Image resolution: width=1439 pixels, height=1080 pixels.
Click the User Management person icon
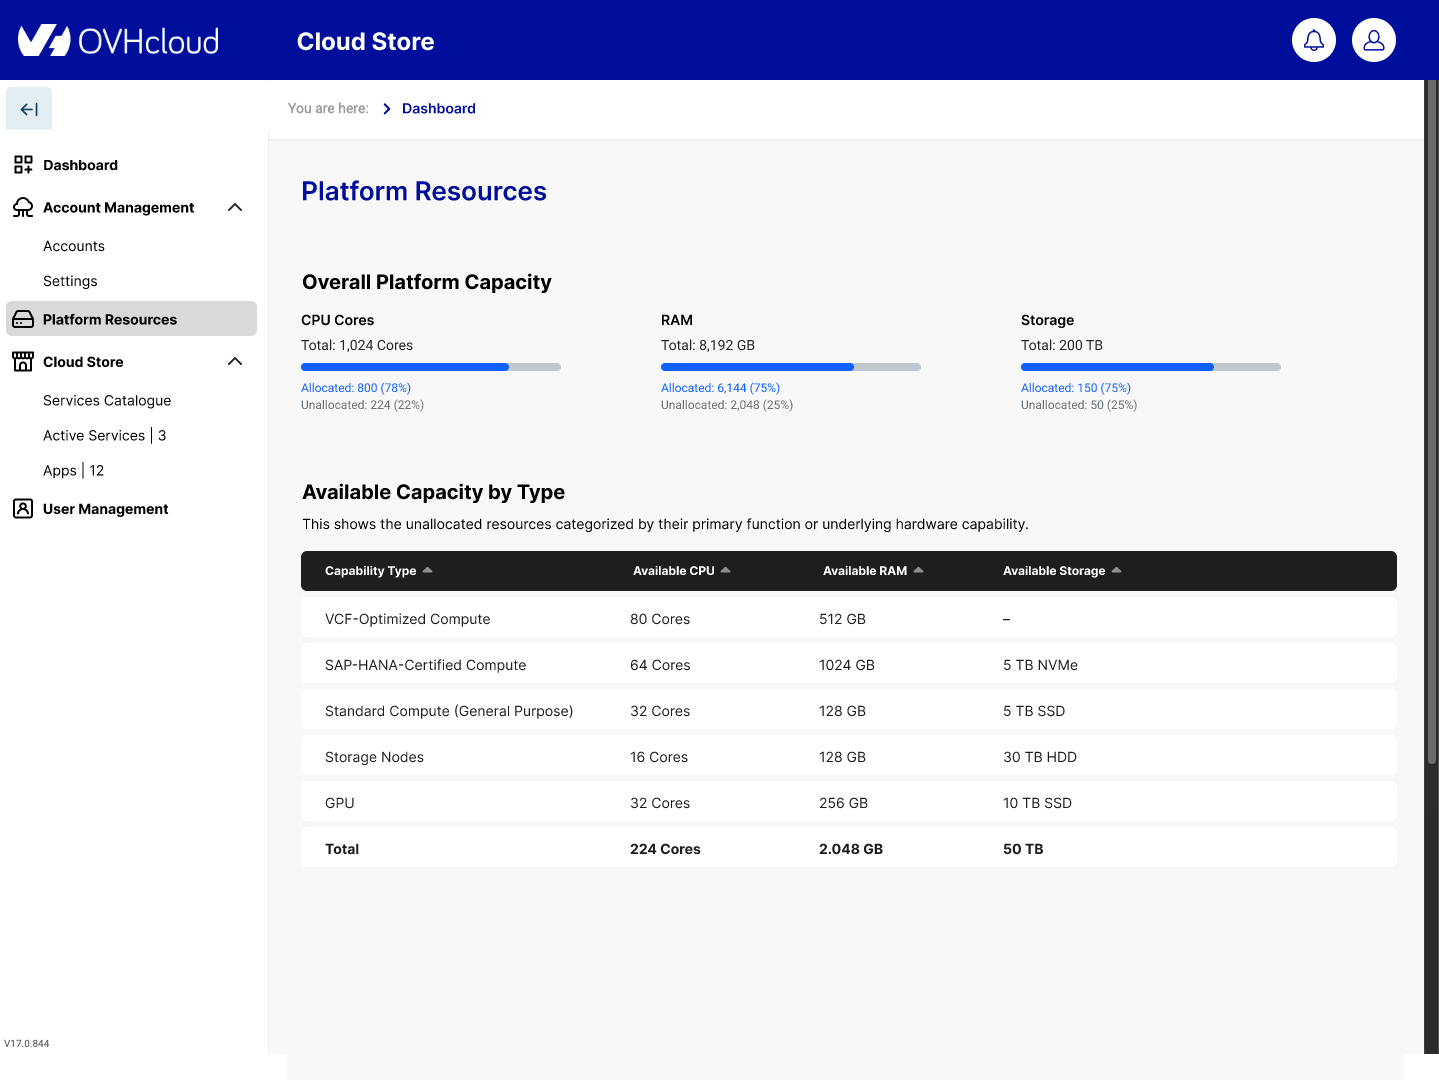tap(23, 509)
